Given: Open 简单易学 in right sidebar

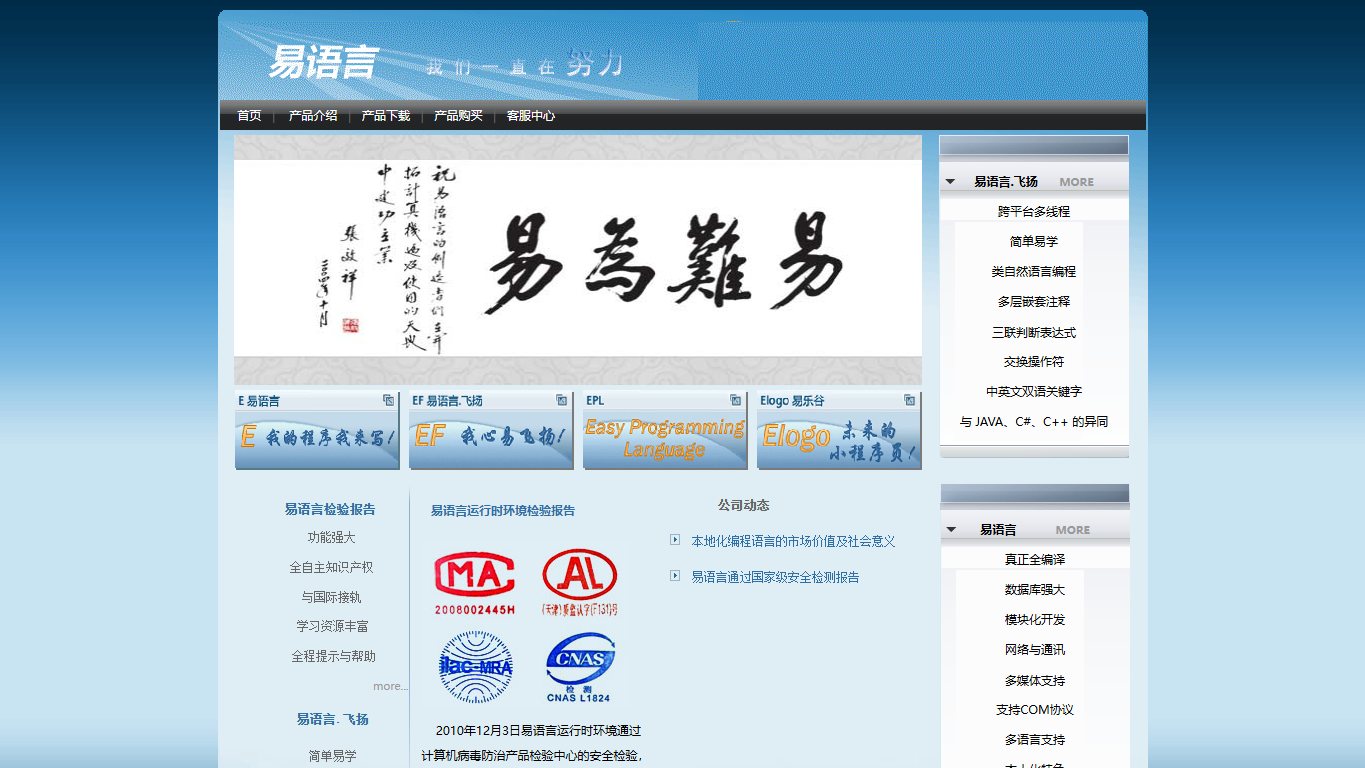Looking at the screenshot, I should (x=1034, y=241).
